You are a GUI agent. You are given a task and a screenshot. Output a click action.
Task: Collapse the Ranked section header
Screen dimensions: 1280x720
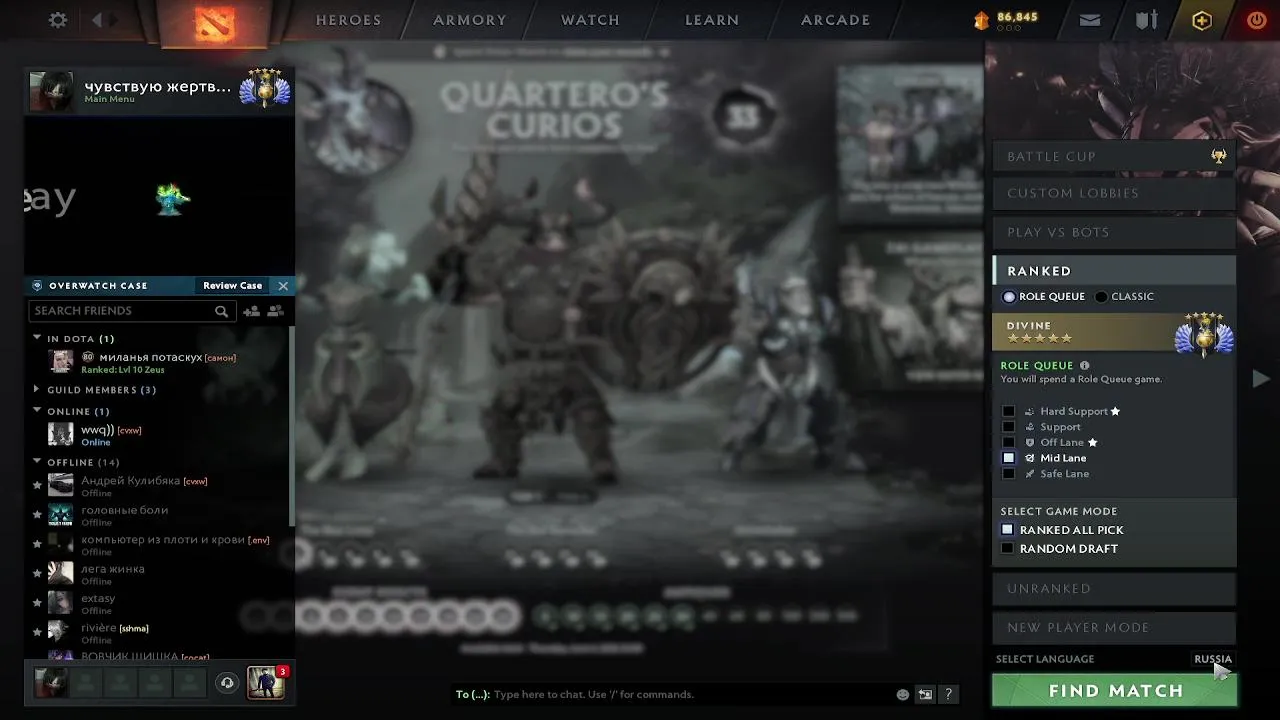pyautogui.click(x=1114, y=271)
